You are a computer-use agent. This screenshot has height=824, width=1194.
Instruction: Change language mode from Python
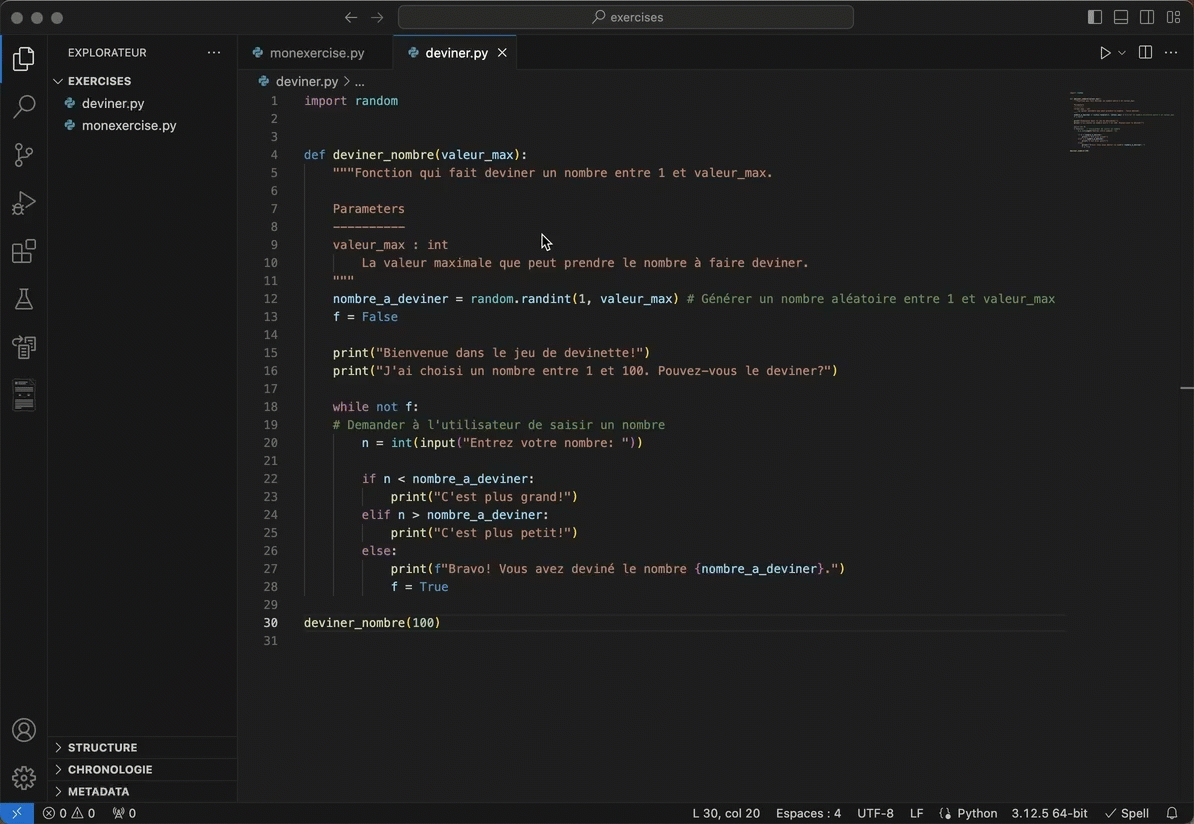pos(977,813)
